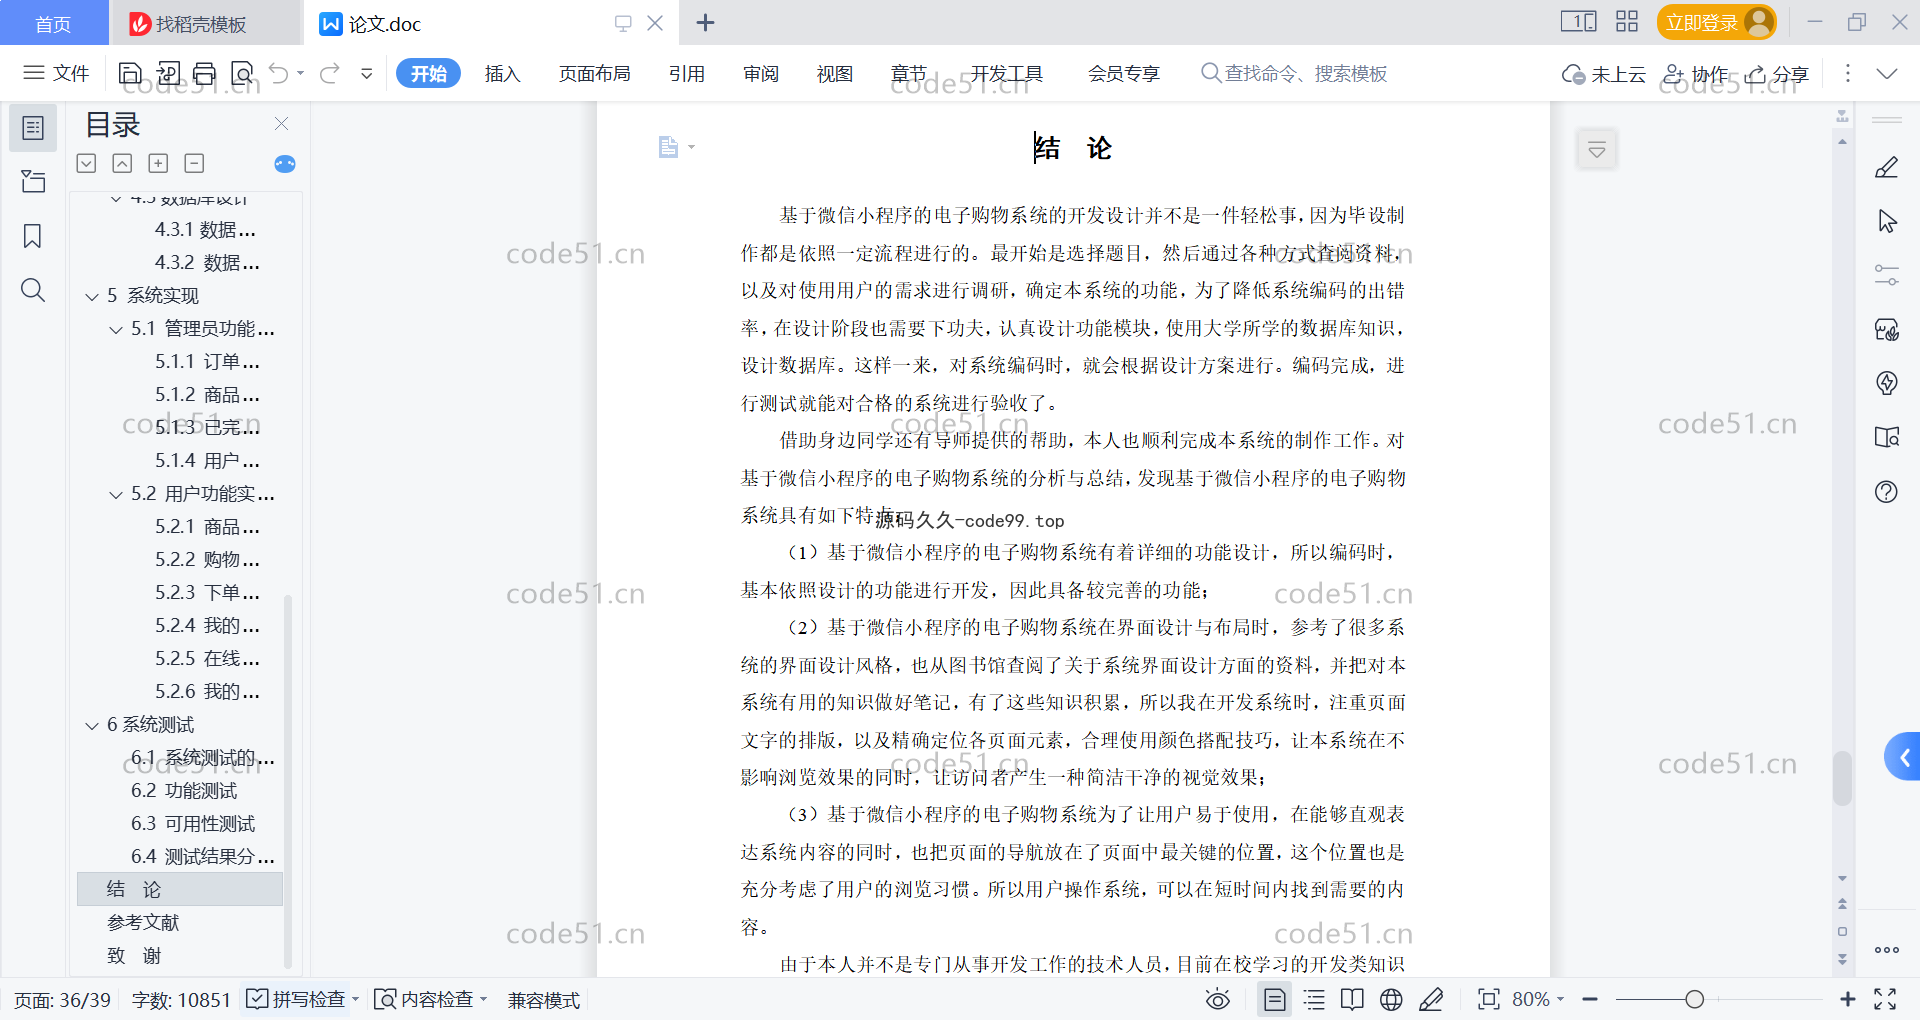The width and height of the screenshot is (1920, 1020).
Task: Collapse the 6 系统测试 outline node
Action: point(92,725)
